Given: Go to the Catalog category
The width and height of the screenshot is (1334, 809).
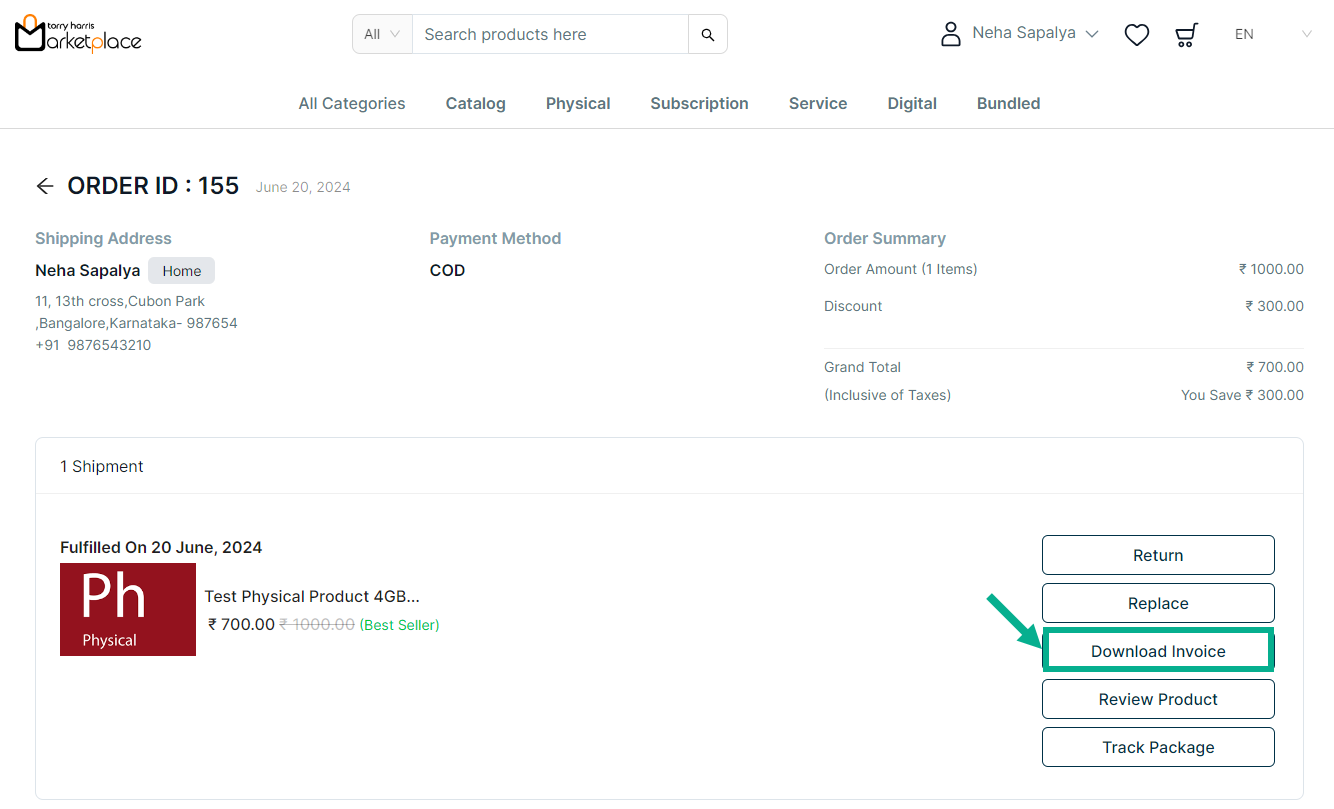Looking at the screenshot, I should tap(475, 104).
